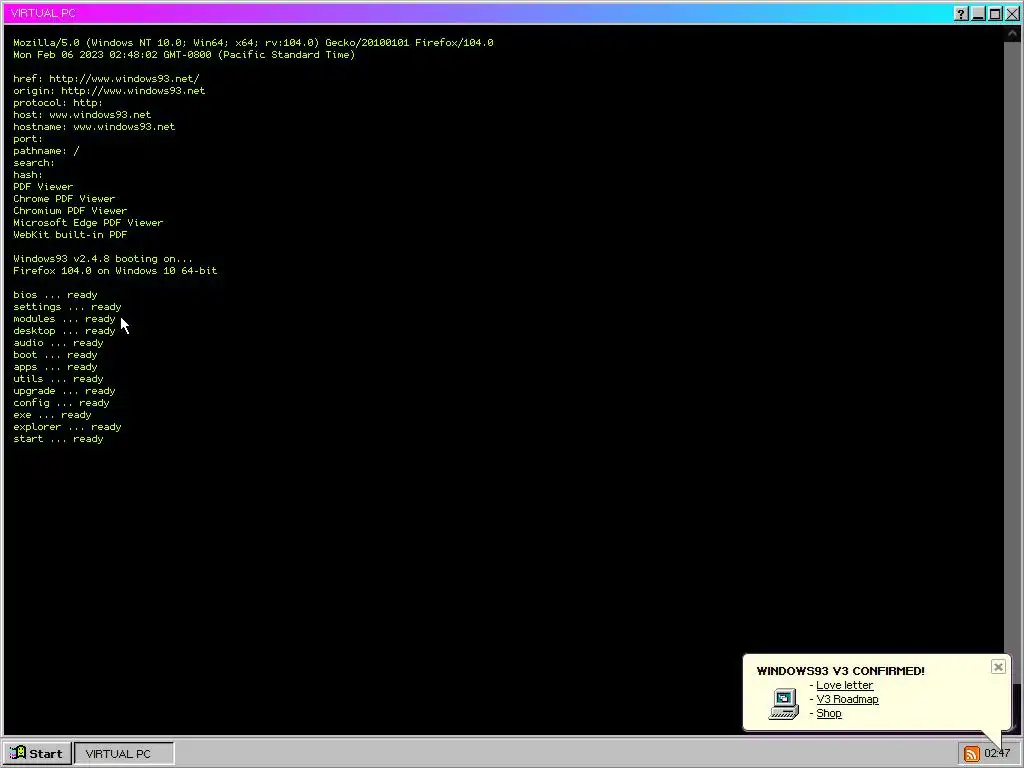Click the VIRTUAL PC window title text
1024x768 pixels.
[43, 13]
